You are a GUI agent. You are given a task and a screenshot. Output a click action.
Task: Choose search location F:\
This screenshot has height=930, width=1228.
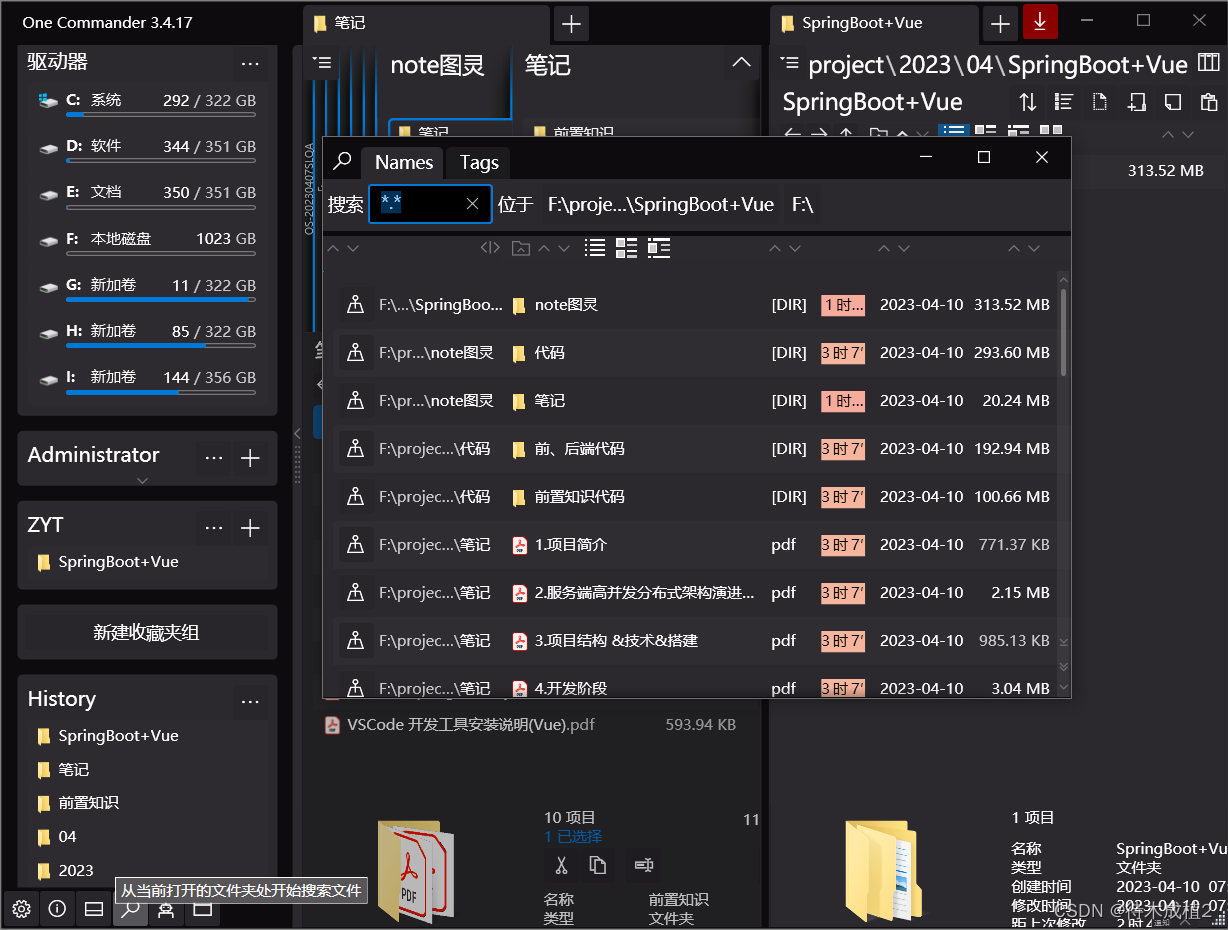tap(803, 204)
